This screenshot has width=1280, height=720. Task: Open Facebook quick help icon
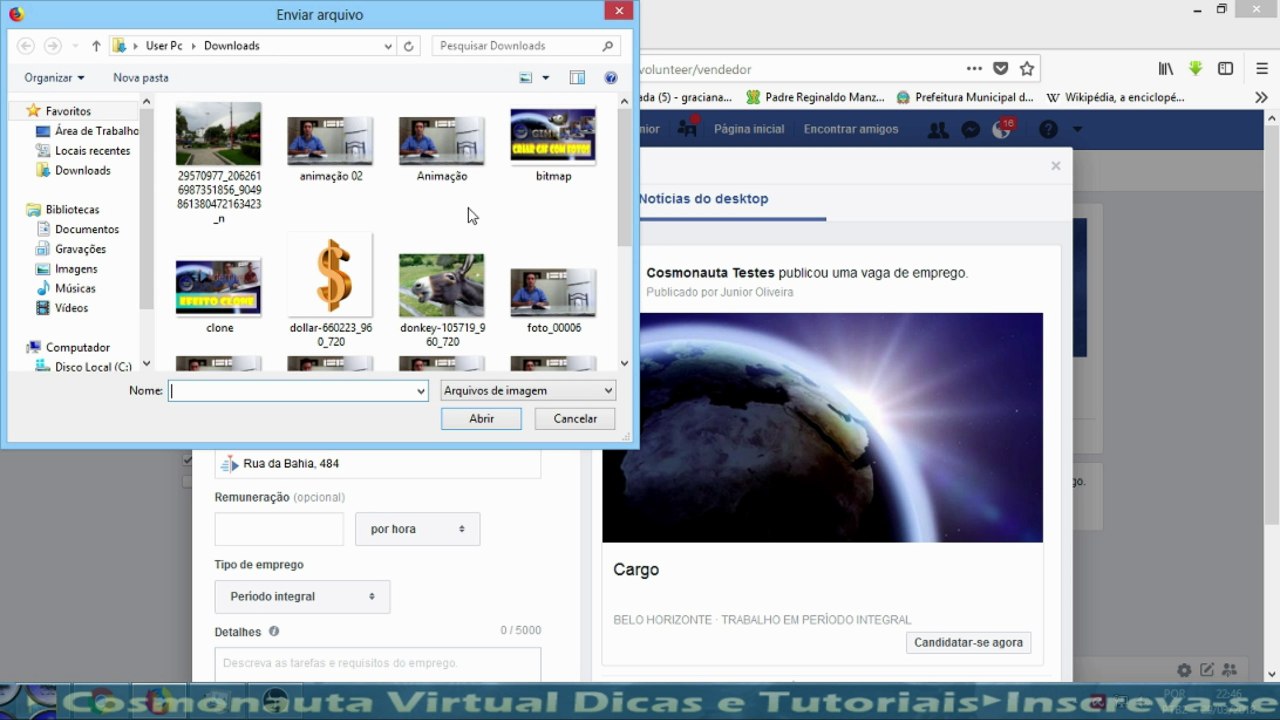[x=1048, y=130]
